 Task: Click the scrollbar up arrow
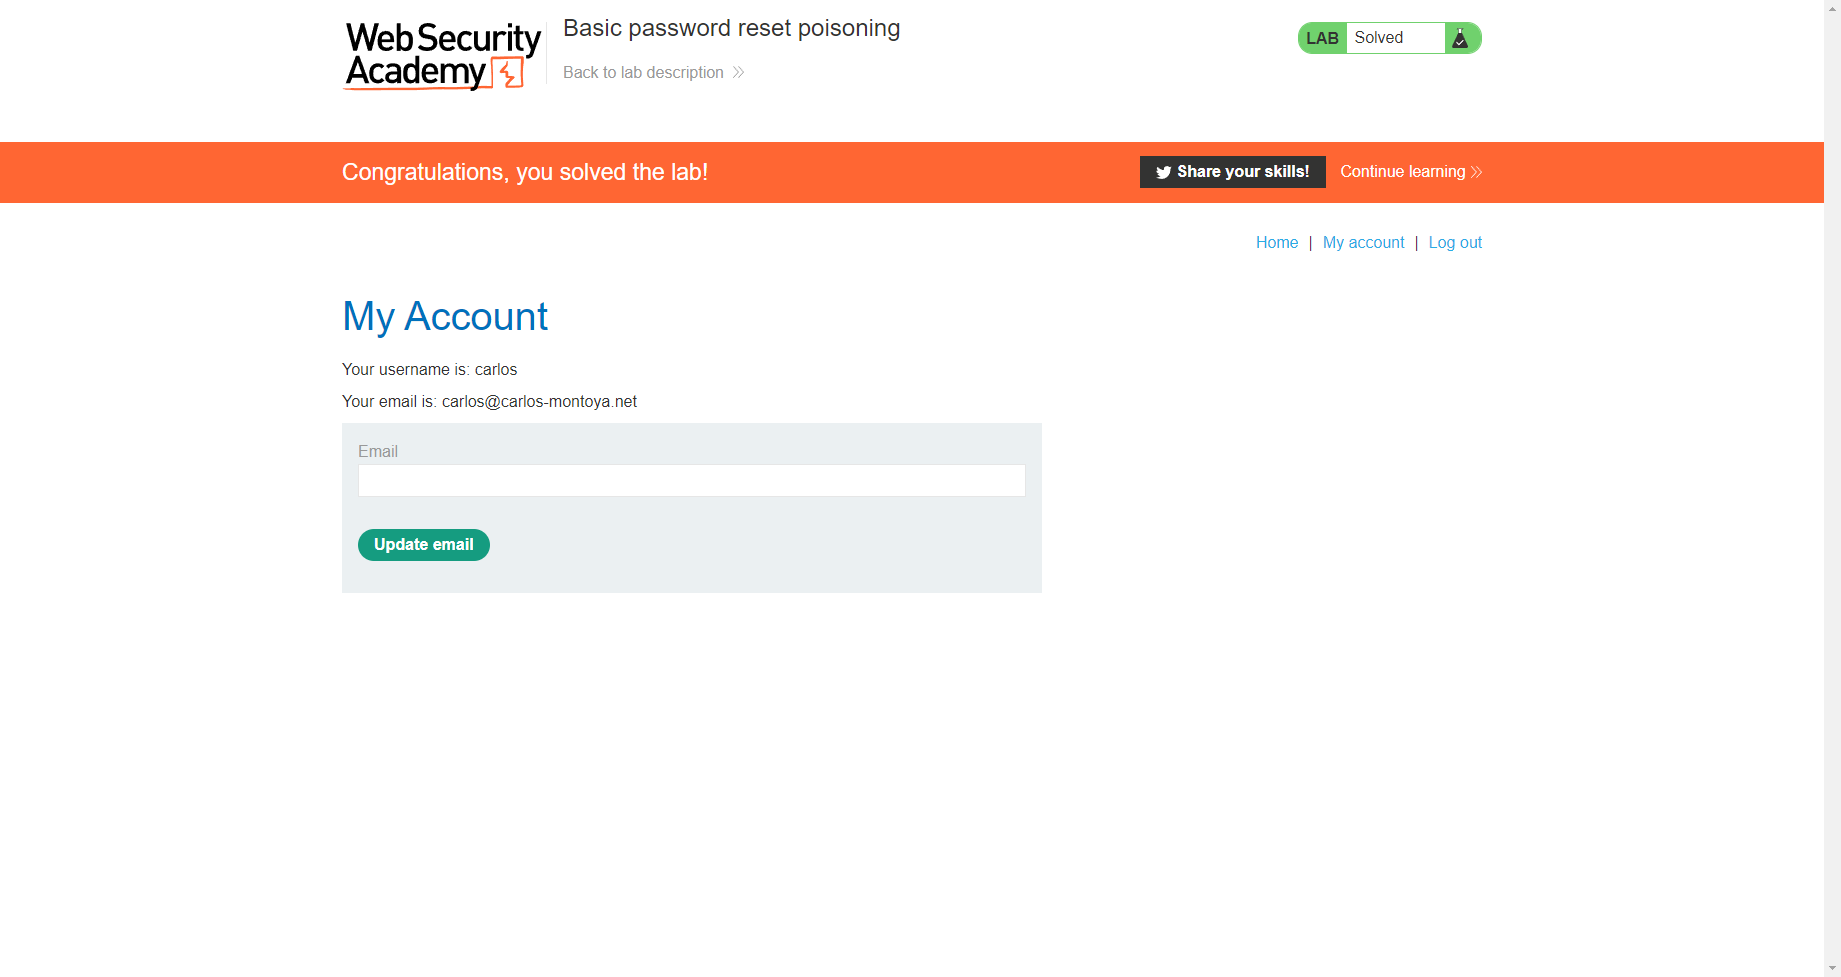click(x=1833, y=7)
